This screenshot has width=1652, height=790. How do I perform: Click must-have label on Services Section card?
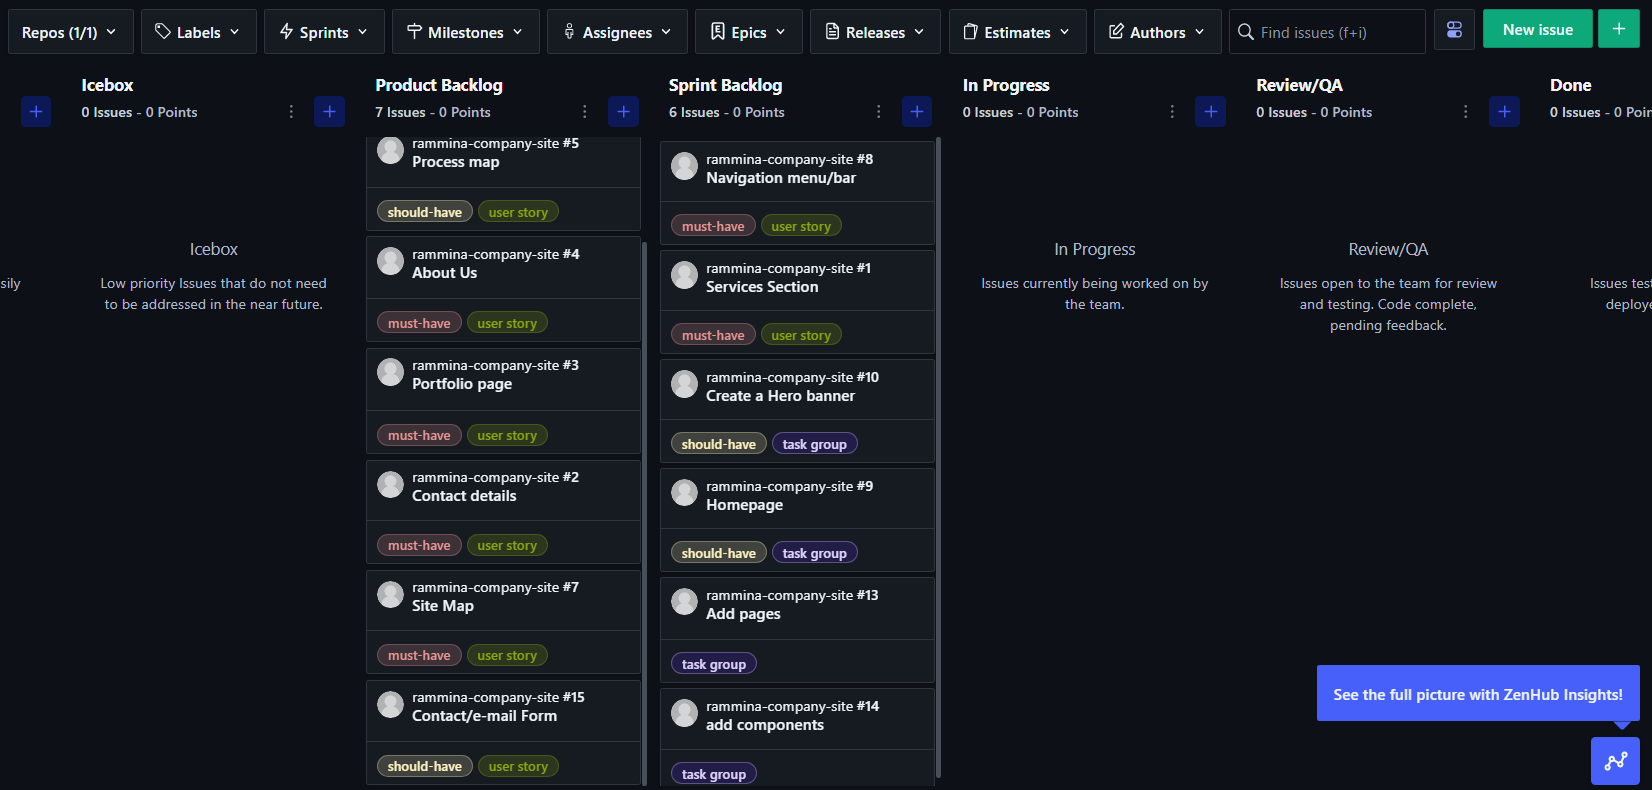pos(713,335)
